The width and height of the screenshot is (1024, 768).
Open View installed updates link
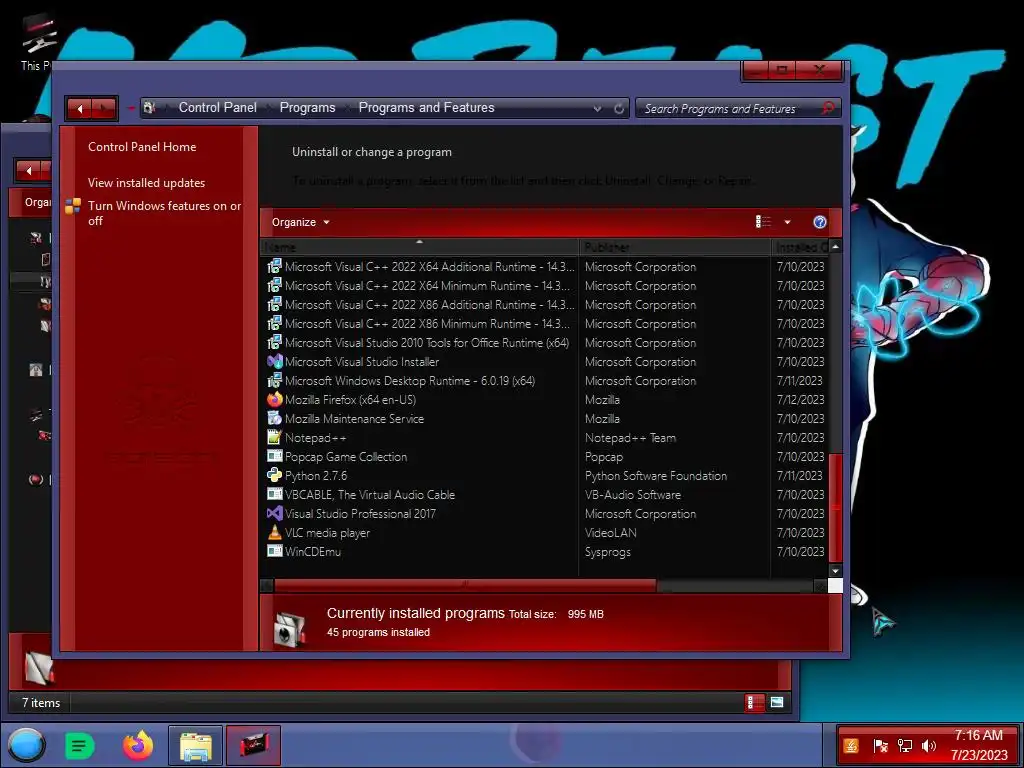pos(146,183)
